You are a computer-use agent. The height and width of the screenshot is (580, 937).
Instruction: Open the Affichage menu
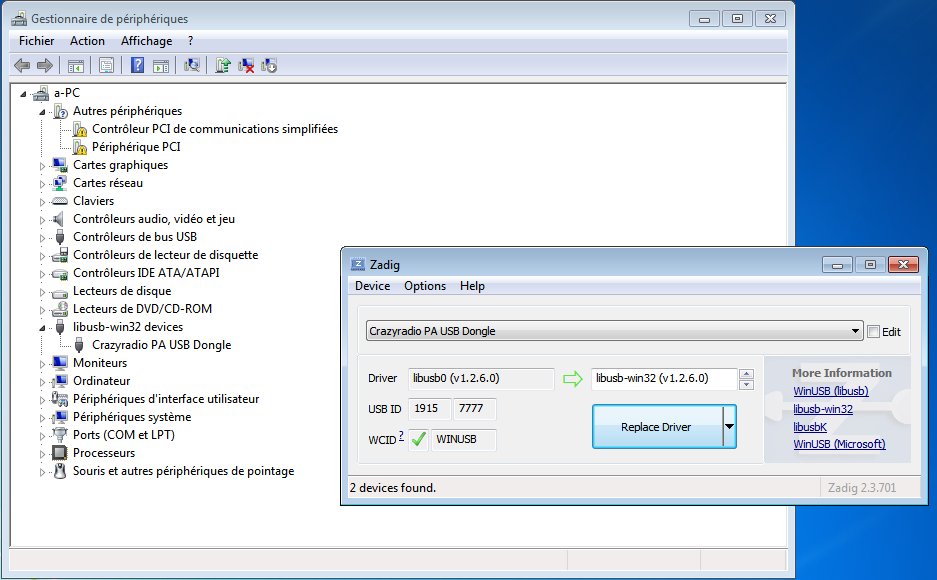point(146,41)
